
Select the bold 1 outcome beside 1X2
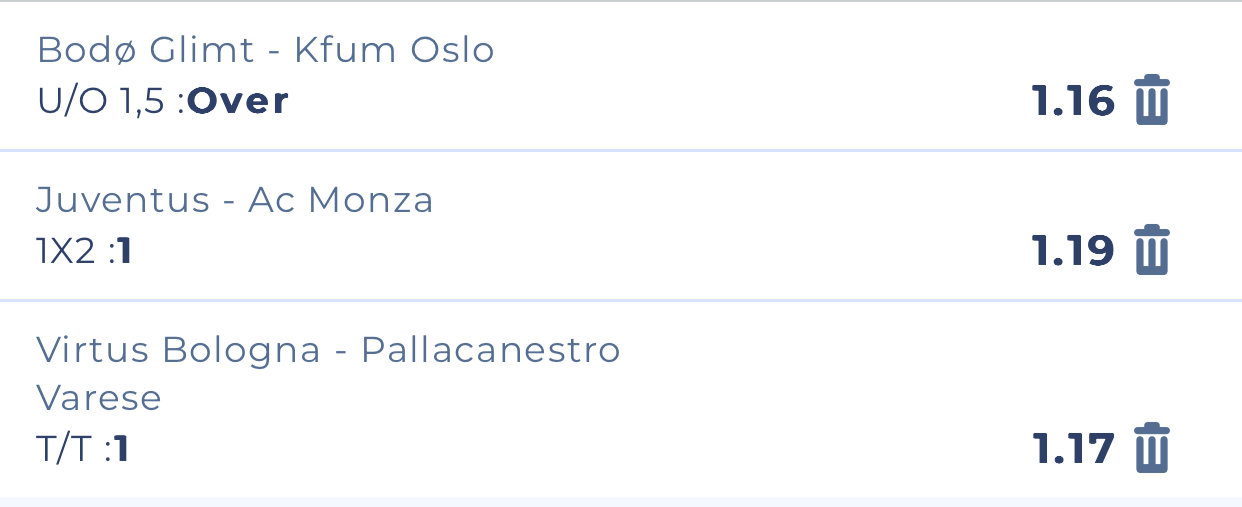coord(125,251)
